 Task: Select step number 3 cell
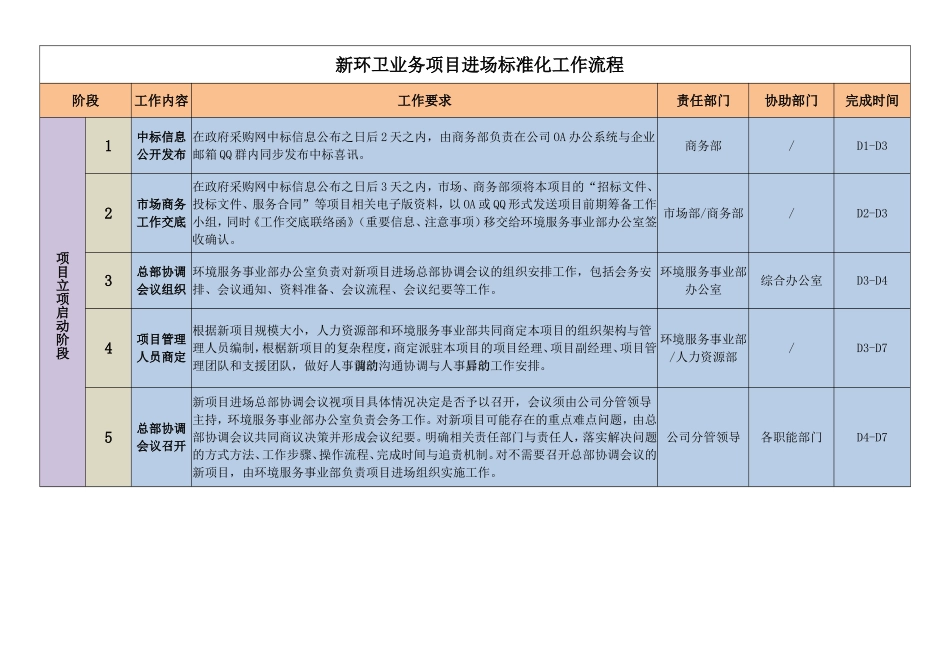click(x=108, y=281)
